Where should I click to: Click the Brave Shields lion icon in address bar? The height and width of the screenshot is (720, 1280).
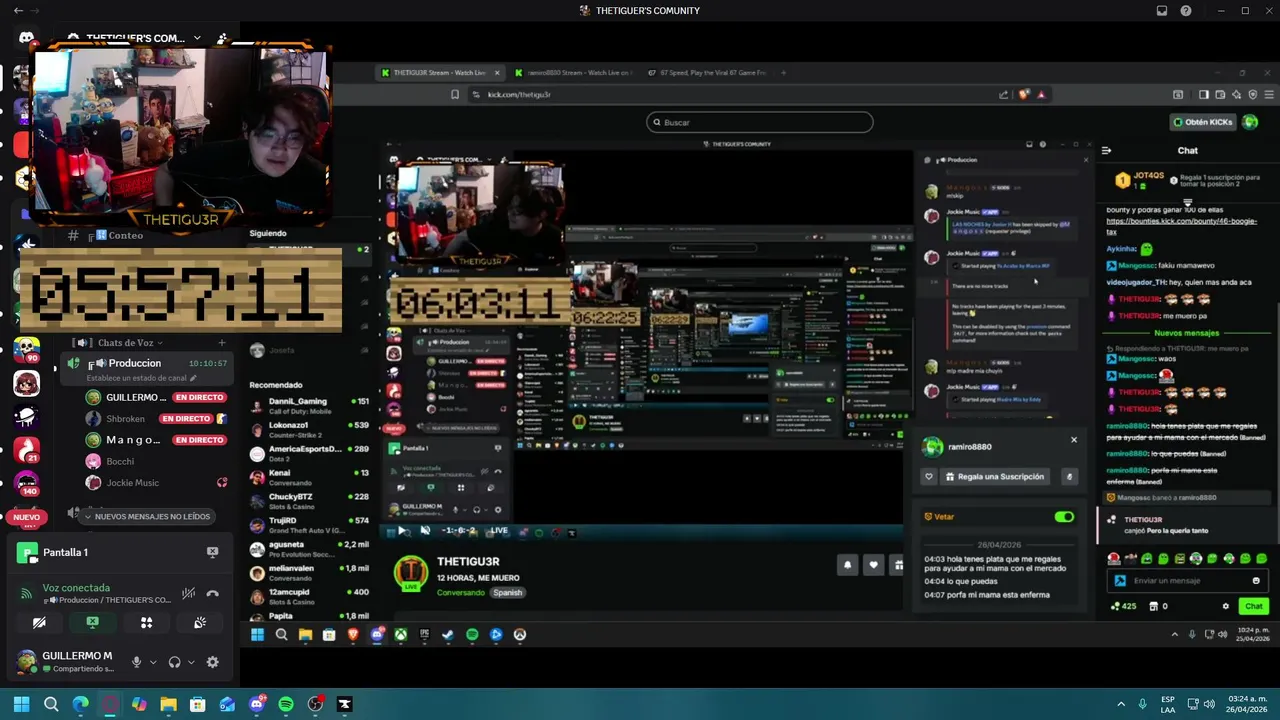1024,94
